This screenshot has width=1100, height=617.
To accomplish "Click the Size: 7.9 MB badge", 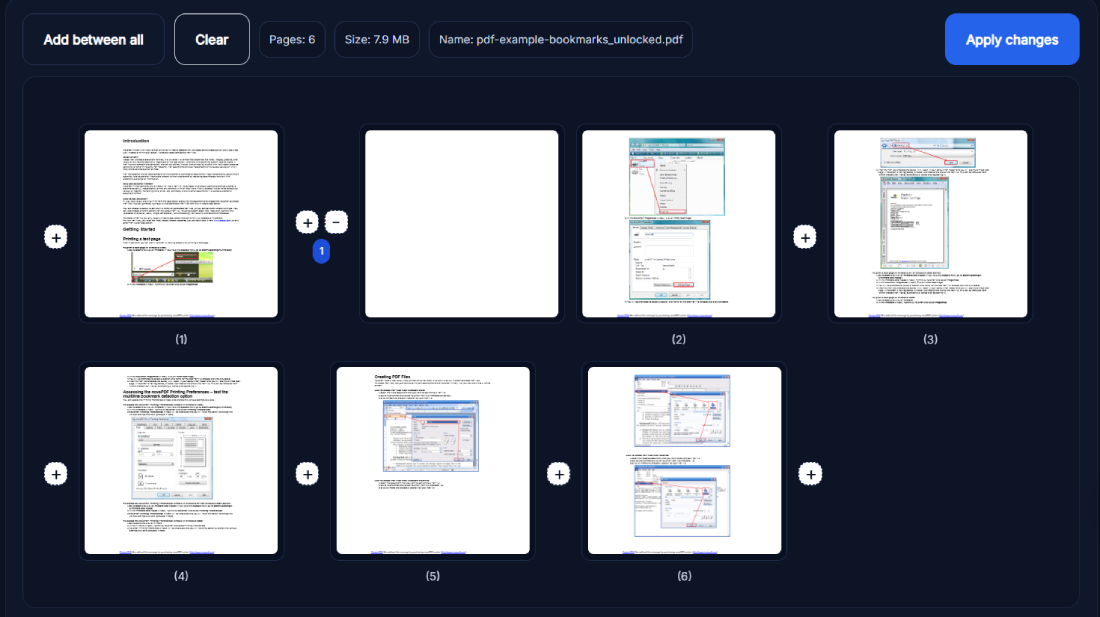I will pyautogui.click(x=376, y=39).
